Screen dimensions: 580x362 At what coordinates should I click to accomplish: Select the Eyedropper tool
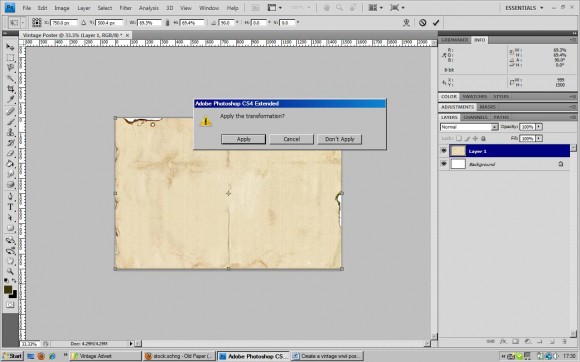[x=10, y=99]
